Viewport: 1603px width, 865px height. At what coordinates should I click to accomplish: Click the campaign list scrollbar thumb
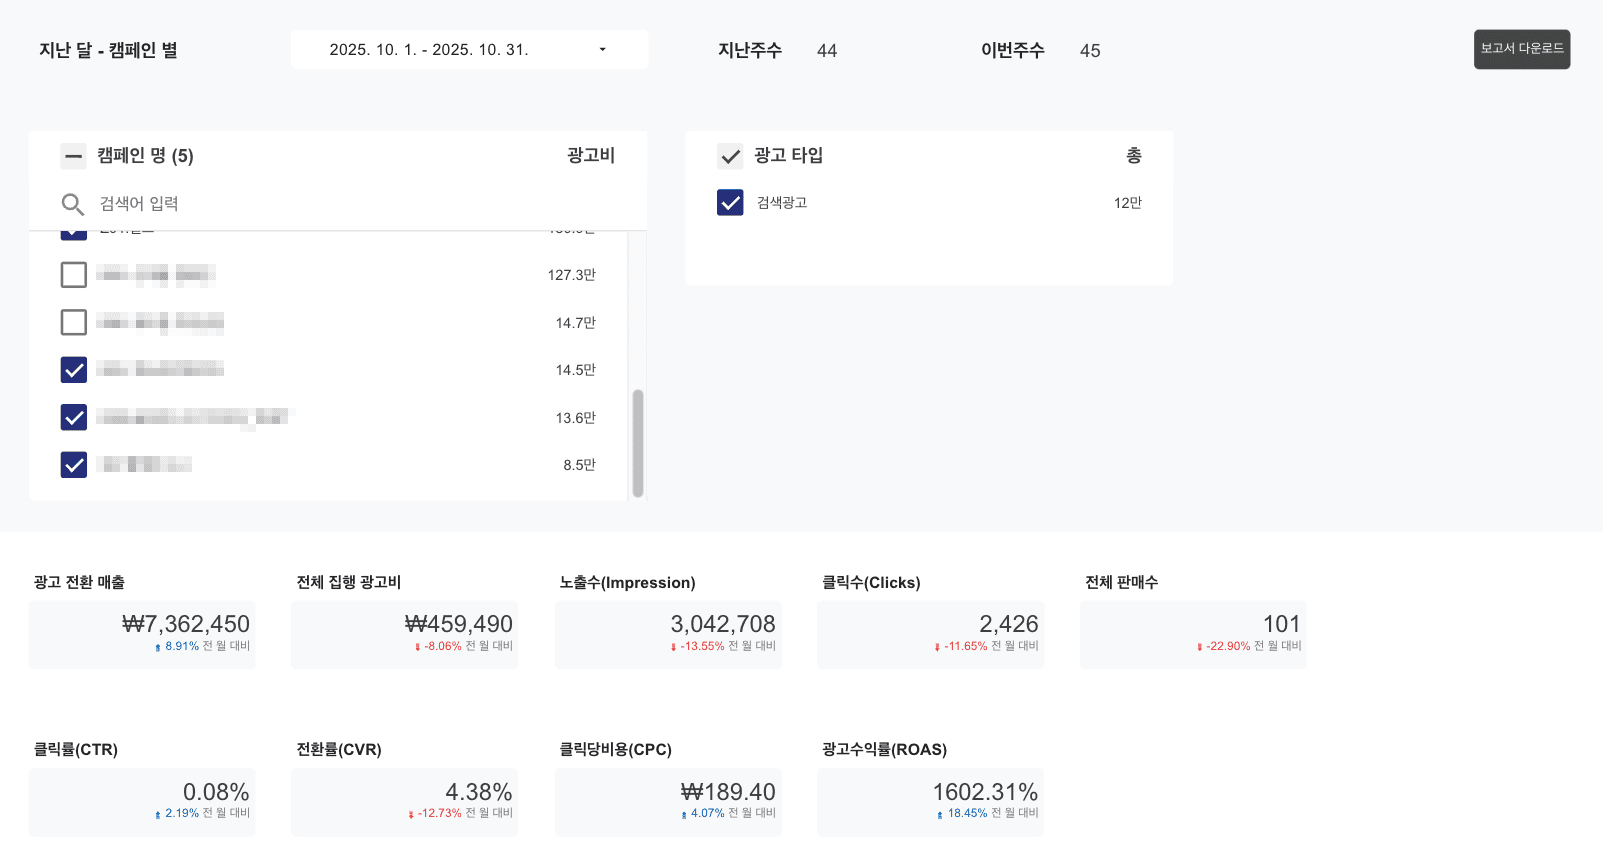point(638,443)
